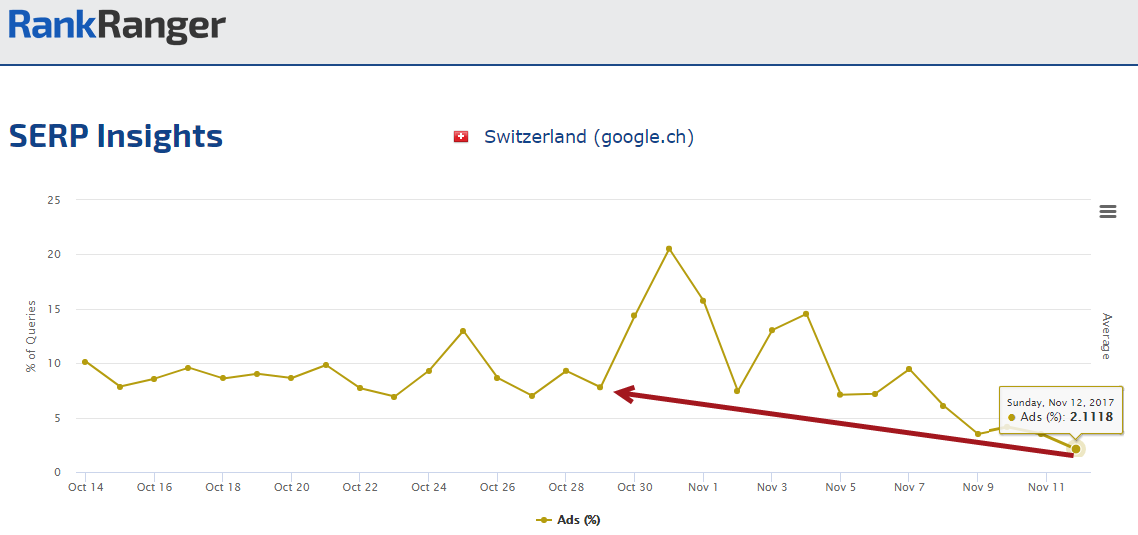This screenshot has width=1138, height=535.
Task: Click the Switzerland (google.ch) label
Action: (588, 137)
